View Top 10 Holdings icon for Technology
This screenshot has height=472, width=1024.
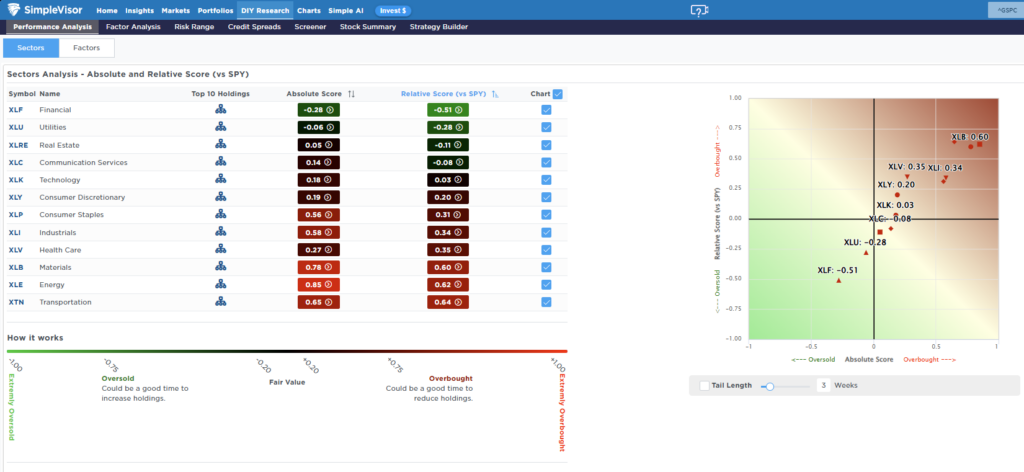pyautogui.click(x=220, y=180)
